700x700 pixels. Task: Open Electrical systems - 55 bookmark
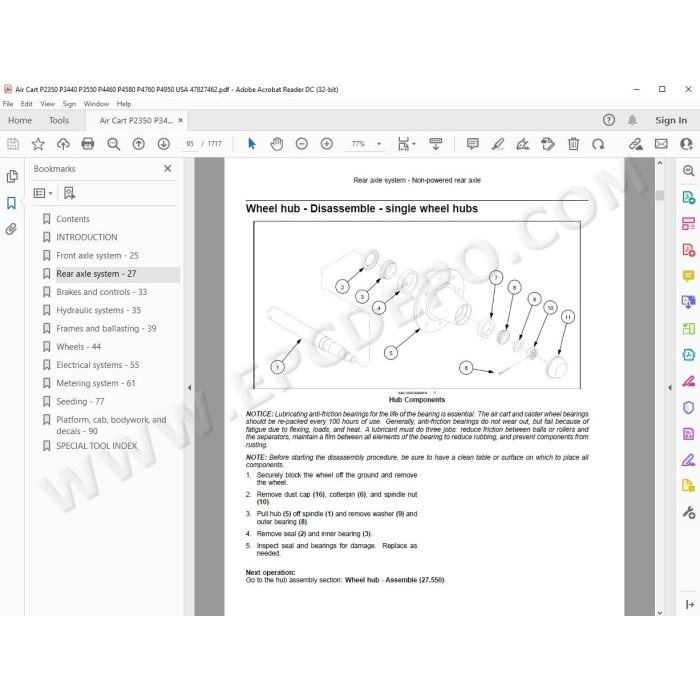(97, 365)
